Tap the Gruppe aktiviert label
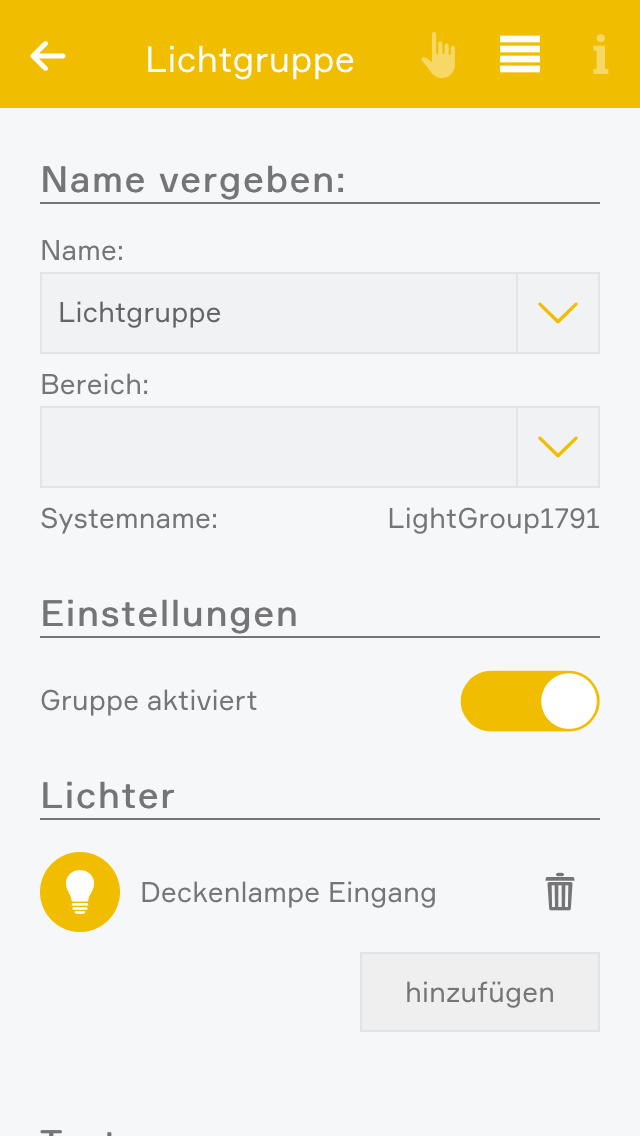Image resolution: width=640 pixels, height=1136 pixels. [149, 701]
